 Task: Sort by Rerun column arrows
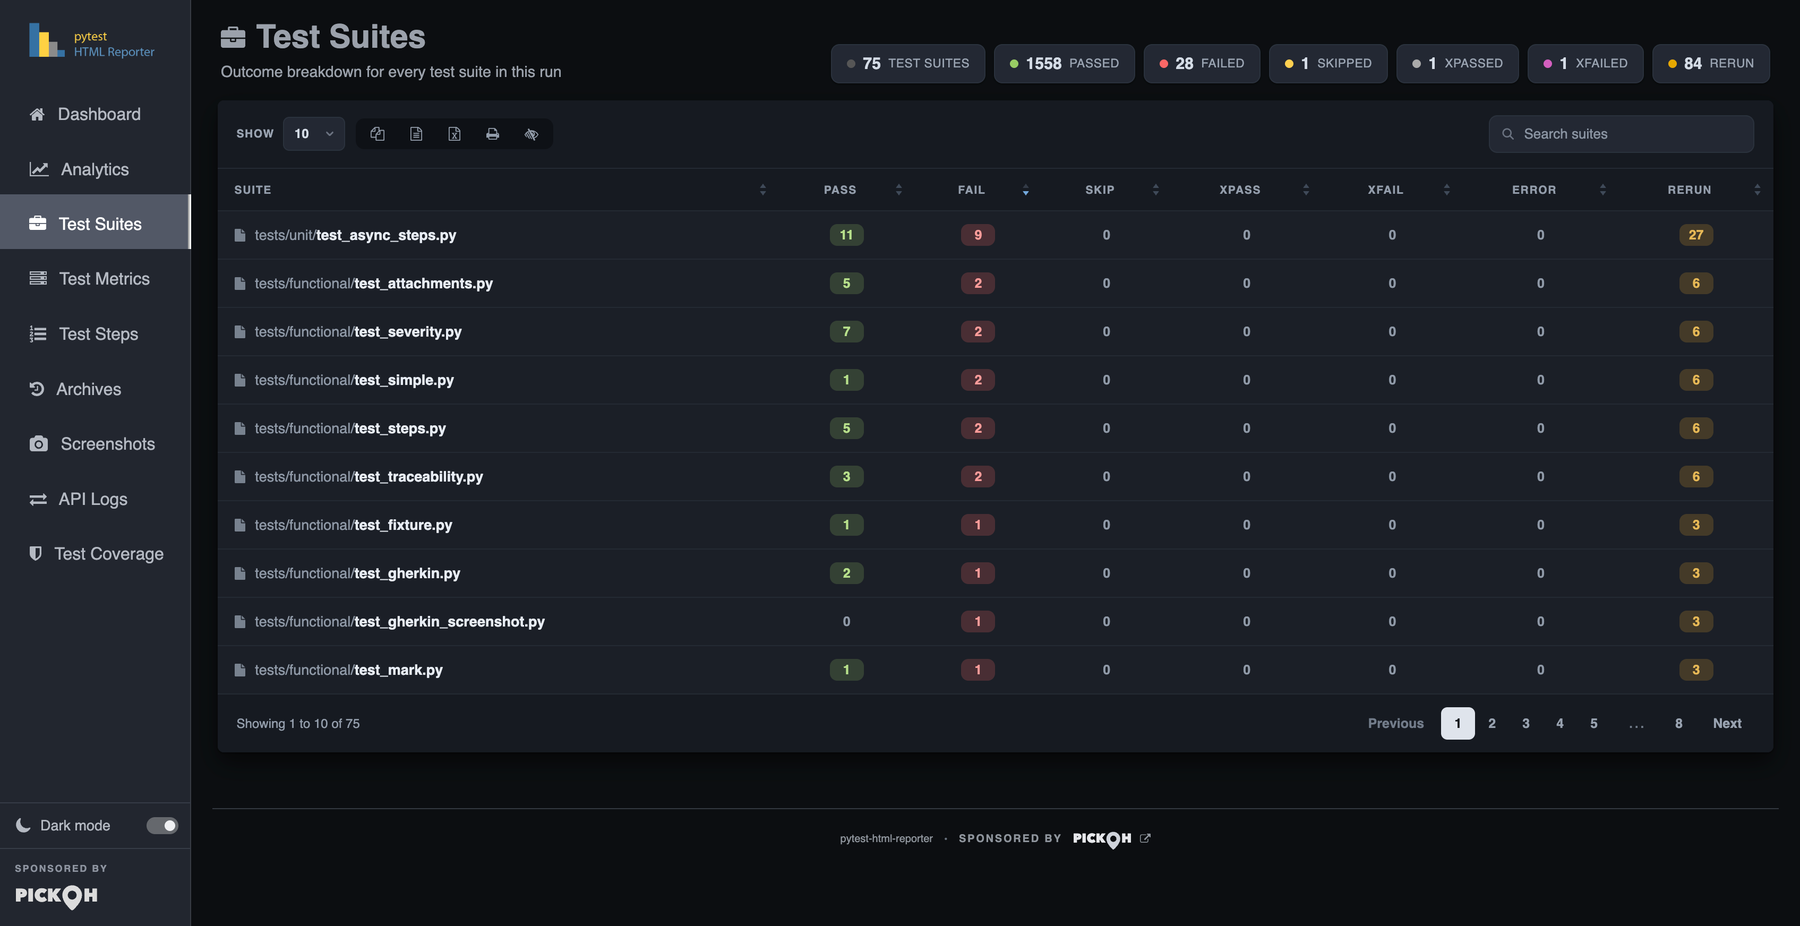point(1758,190)
